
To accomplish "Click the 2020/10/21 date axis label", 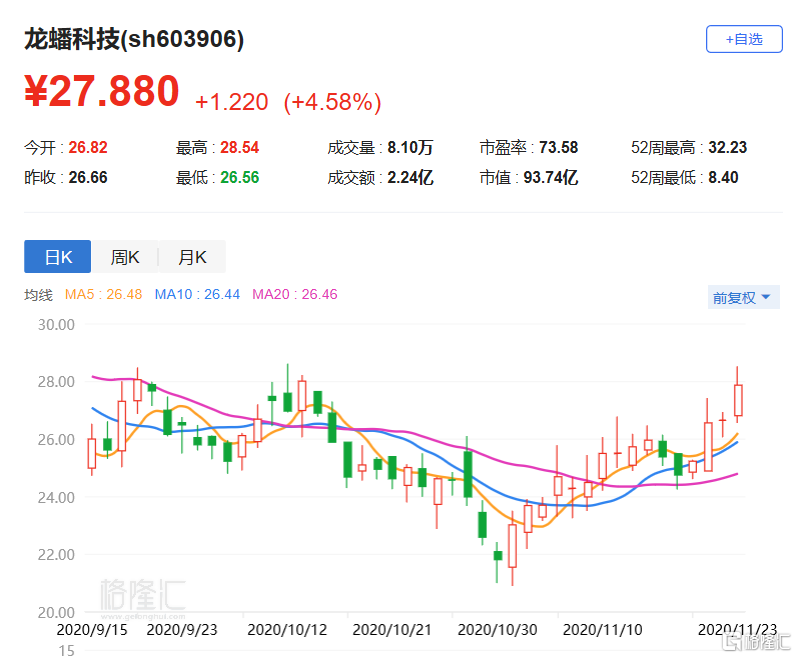I will tap(392, 630).
